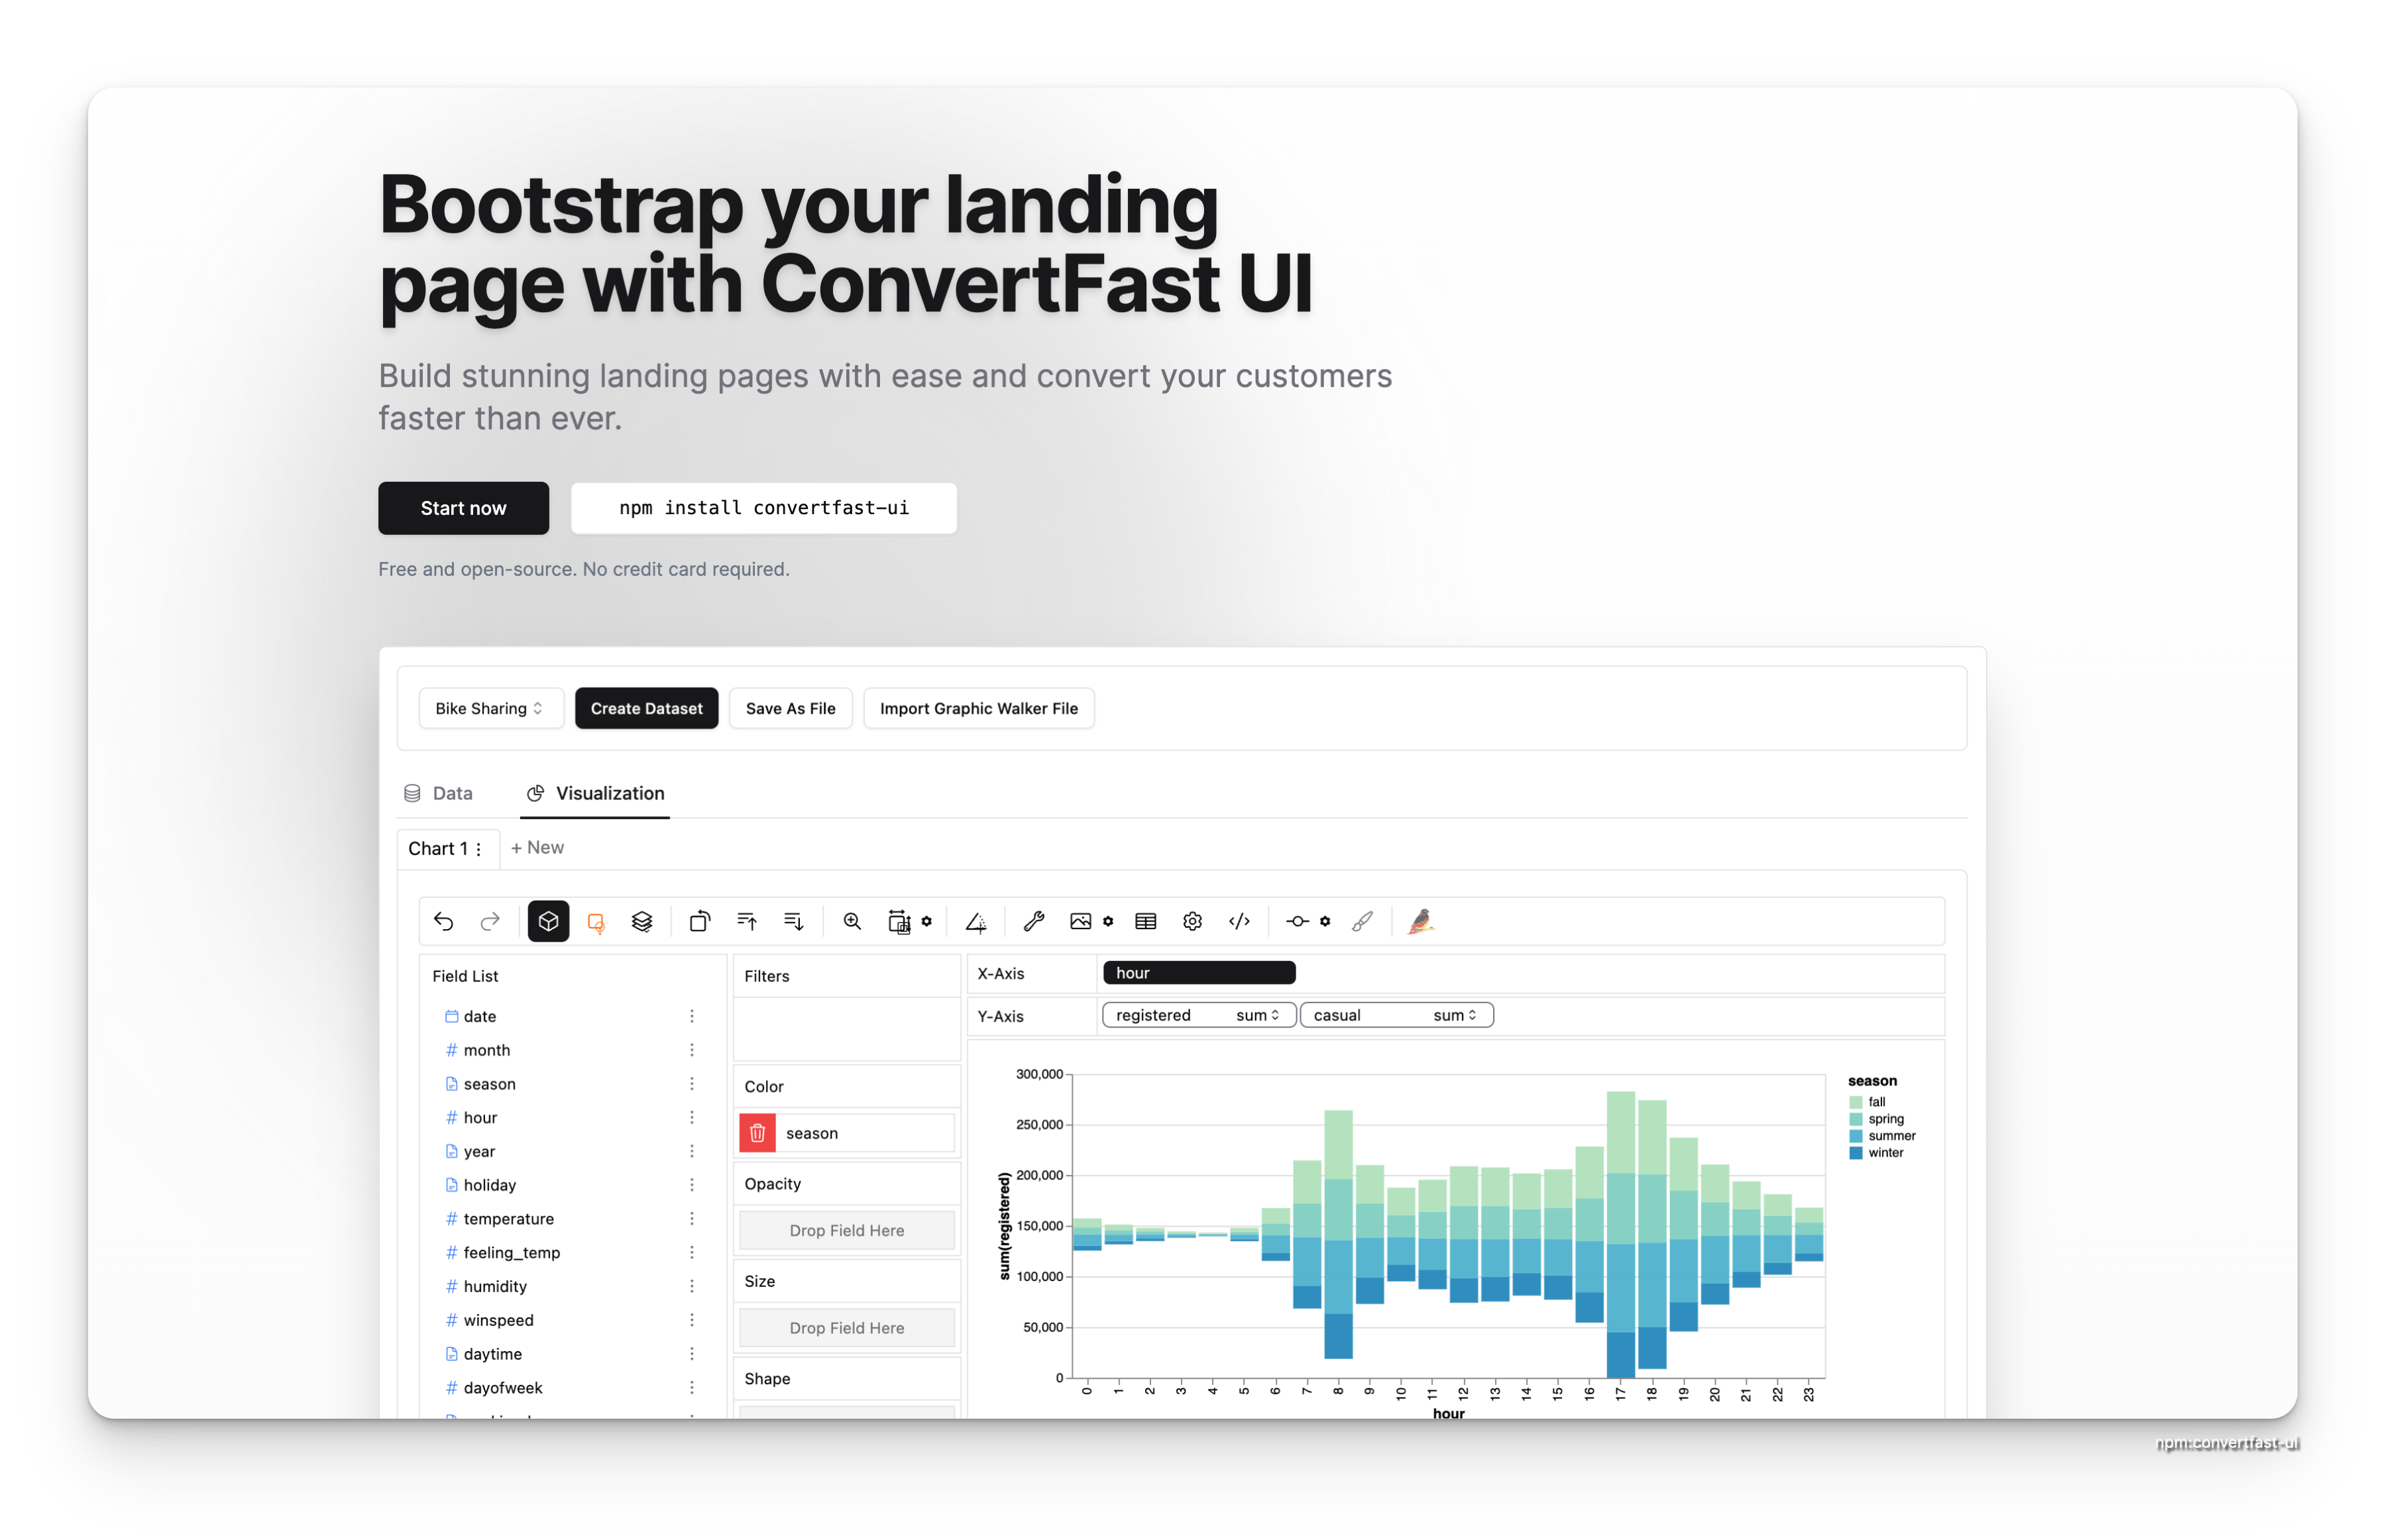Viewport: 2387px width, 1540px height.
Task: Click the Start now button
Action: (463, 508)
